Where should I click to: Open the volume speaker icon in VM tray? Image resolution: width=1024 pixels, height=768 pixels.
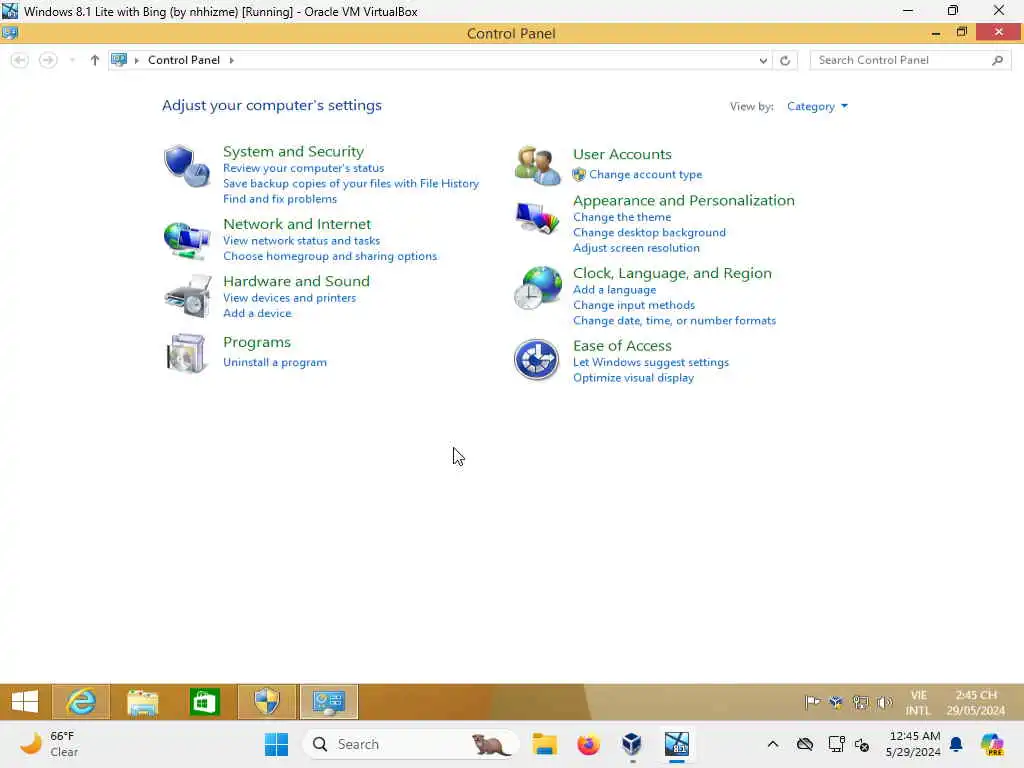point(884,702)
